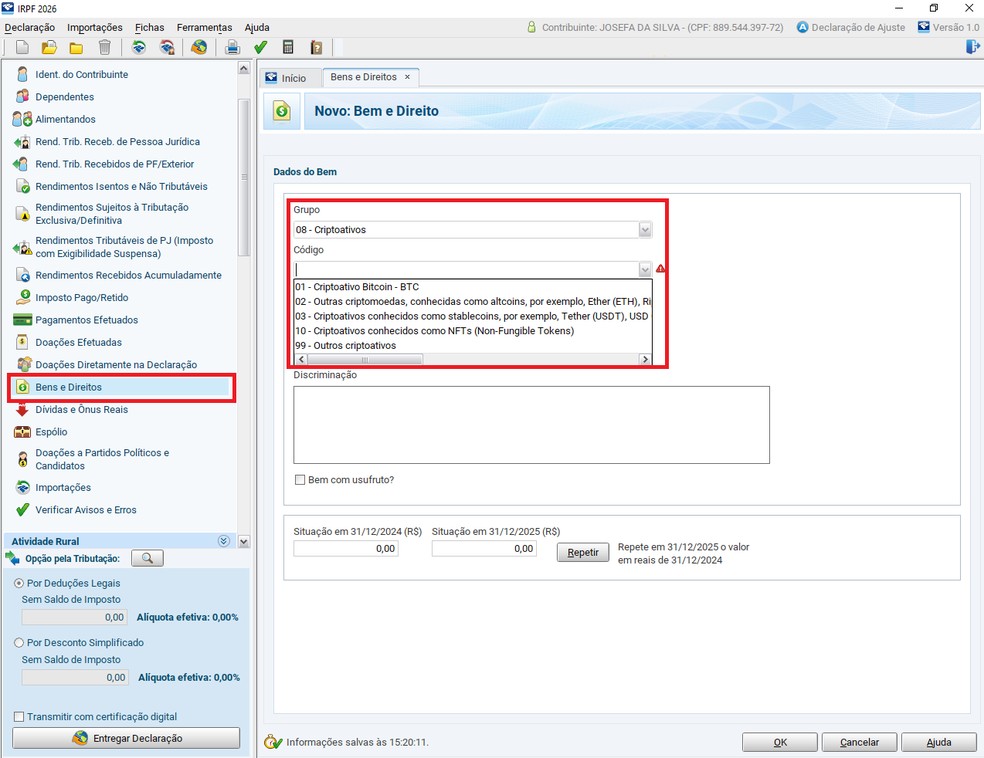
Task: Click the OK button
Action: point(780,742)
